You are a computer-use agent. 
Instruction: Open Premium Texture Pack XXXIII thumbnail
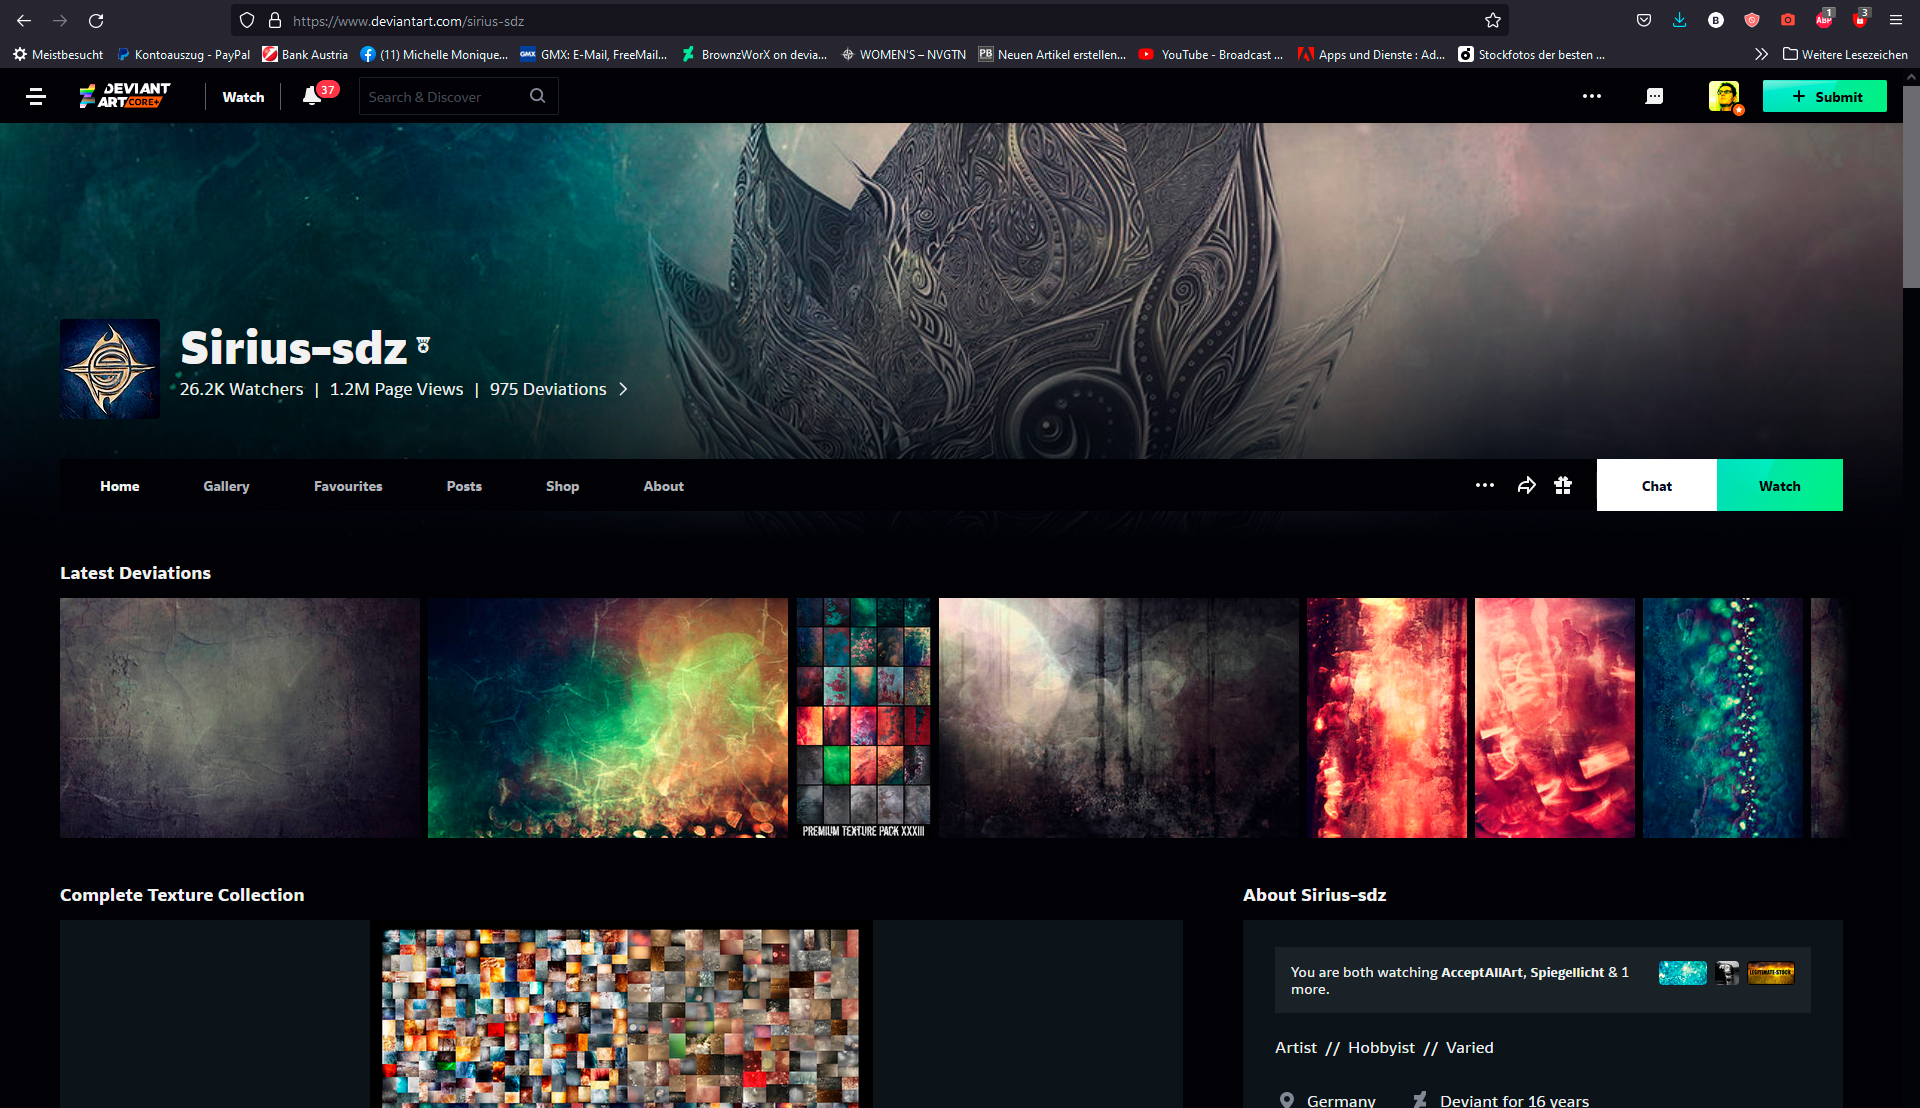(863, 718)
